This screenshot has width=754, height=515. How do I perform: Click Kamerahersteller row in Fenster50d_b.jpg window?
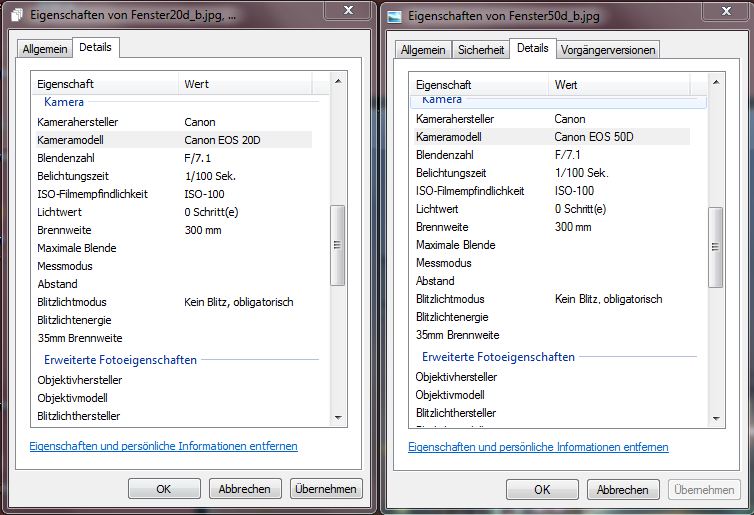(552, 119)
